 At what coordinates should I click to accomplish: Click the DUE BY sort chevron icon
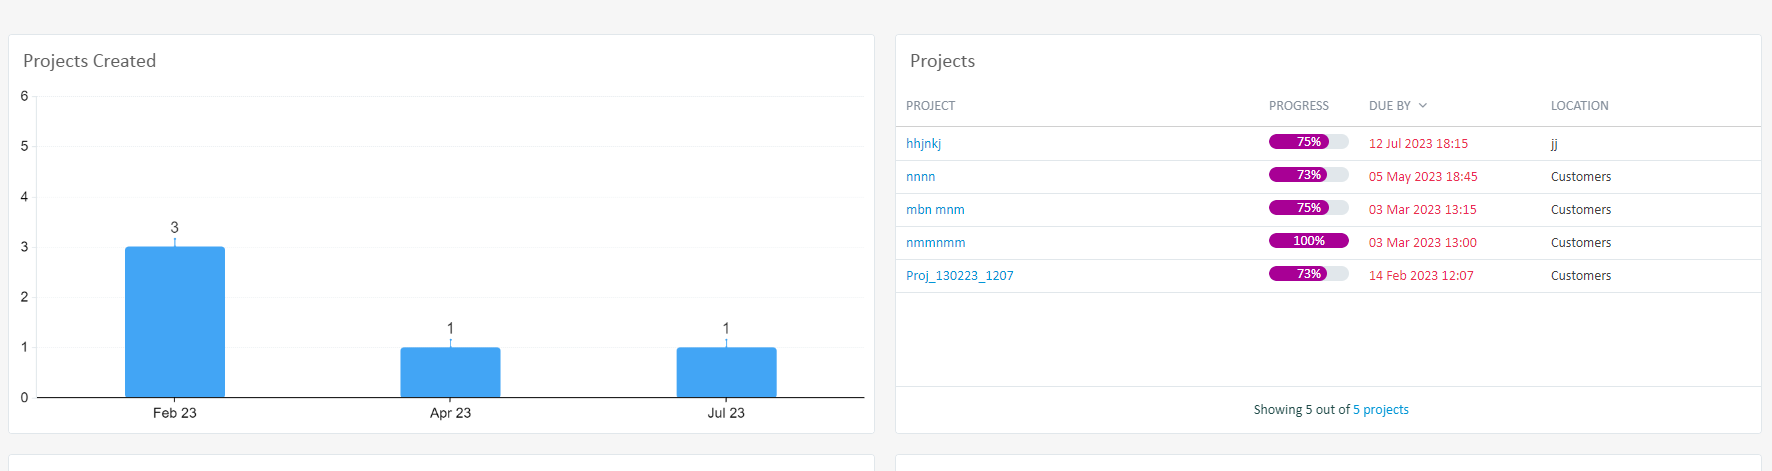[x=1423, y=105]
